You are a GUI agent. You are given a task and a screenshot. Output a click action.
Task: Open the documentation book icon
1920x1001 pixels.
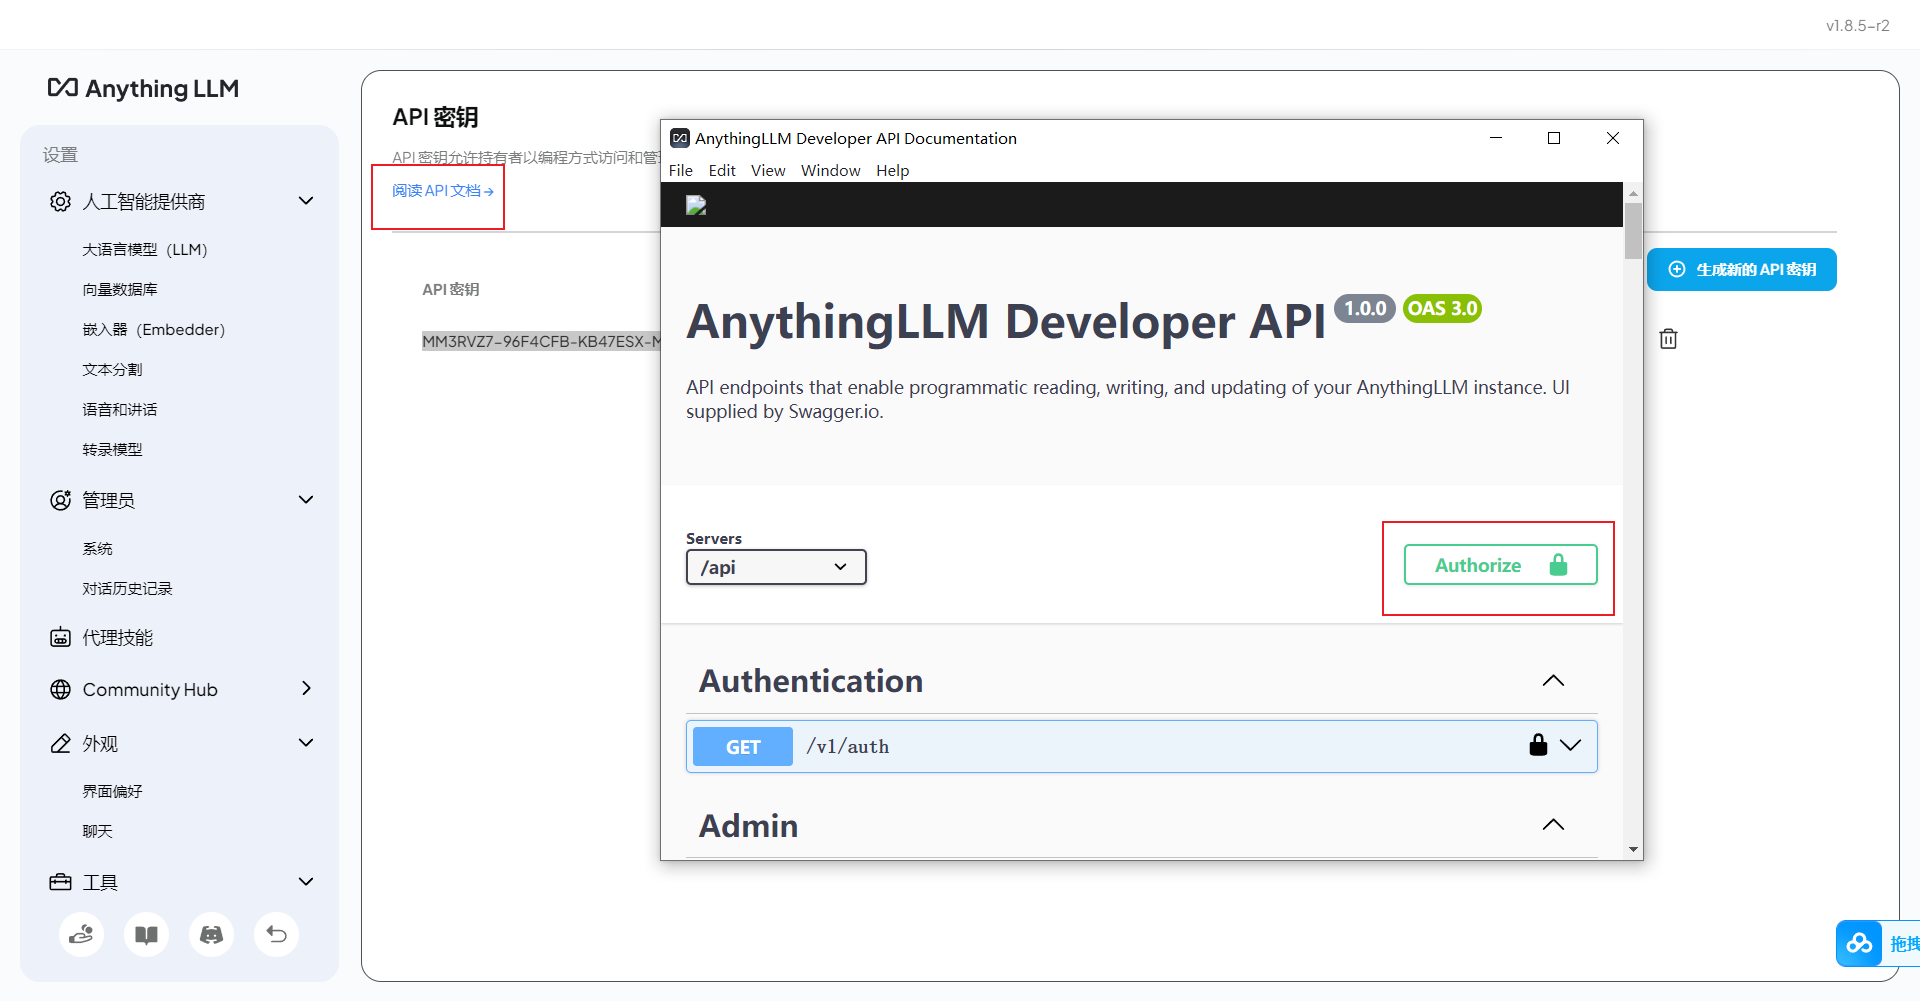pos(146,935)
